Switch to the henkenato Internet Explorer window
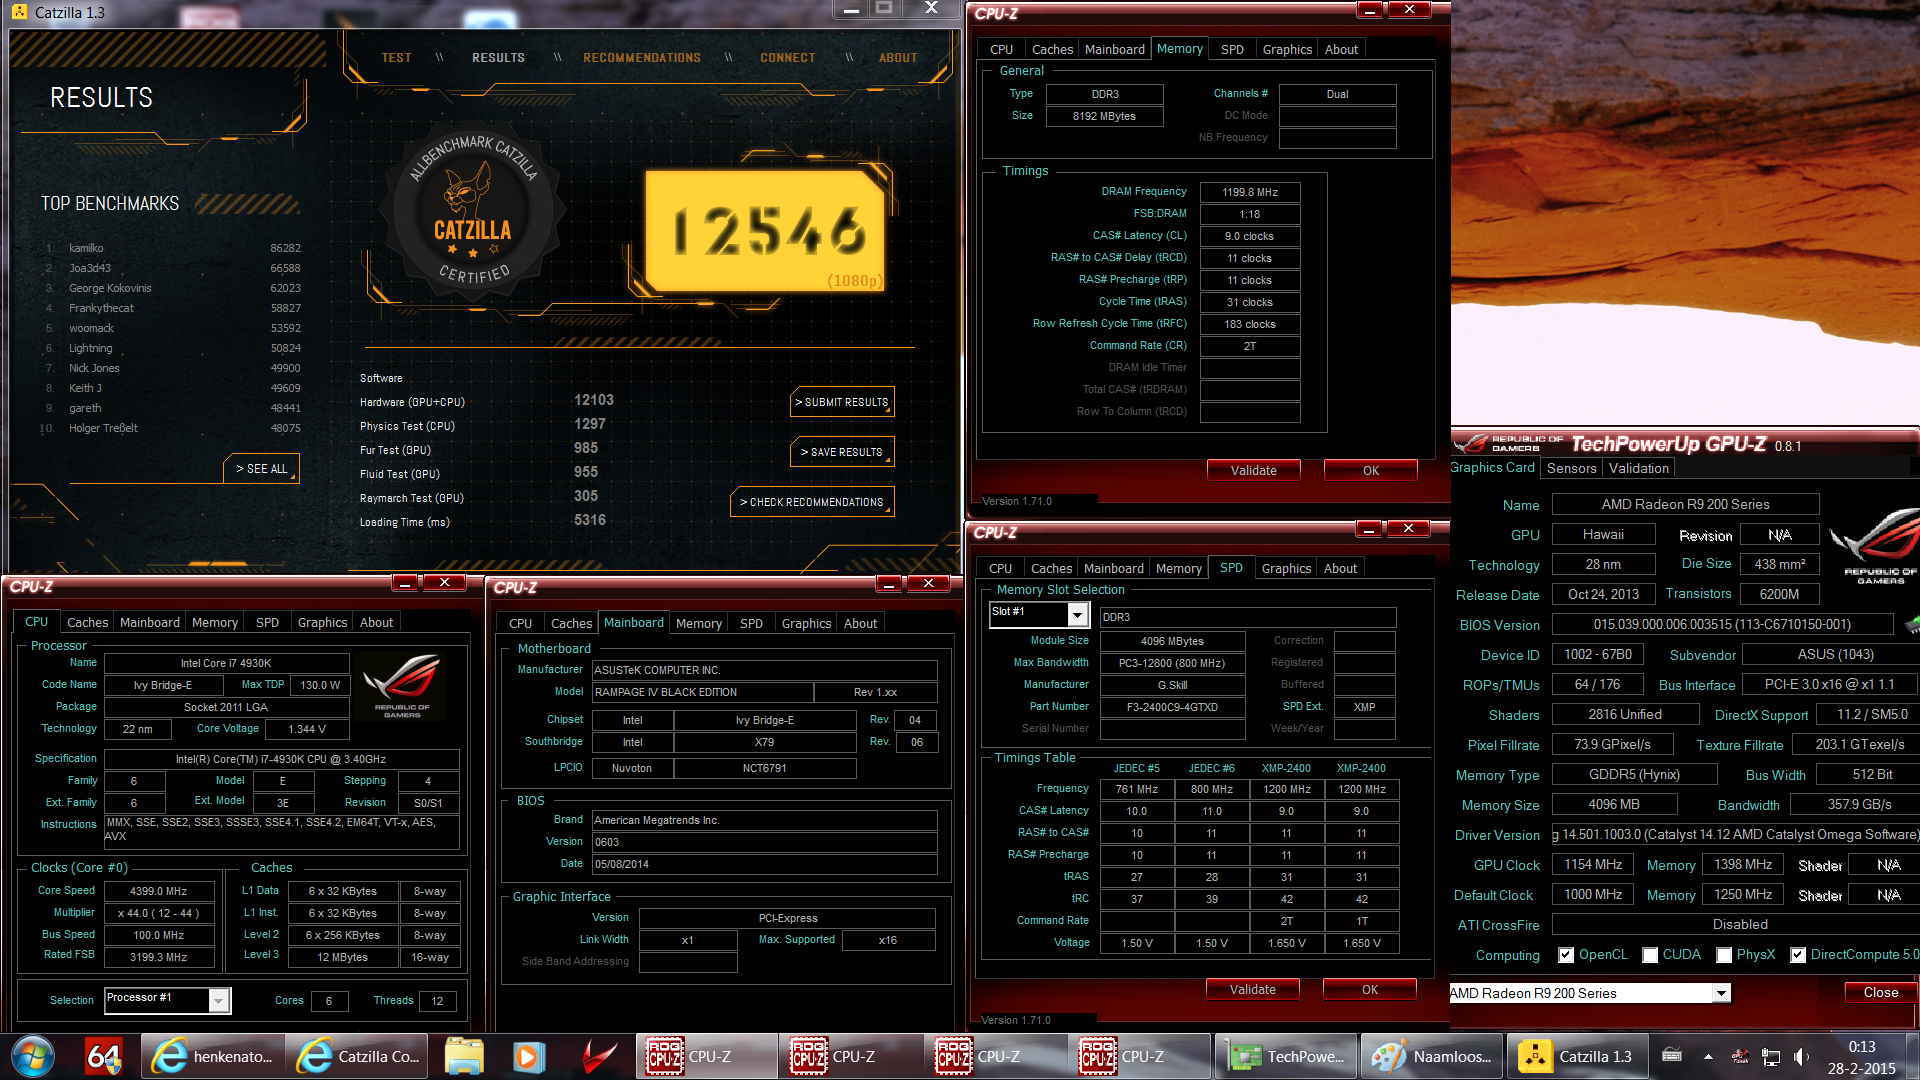Screen dimensions: 1920x1080 tap(213, 1056)
